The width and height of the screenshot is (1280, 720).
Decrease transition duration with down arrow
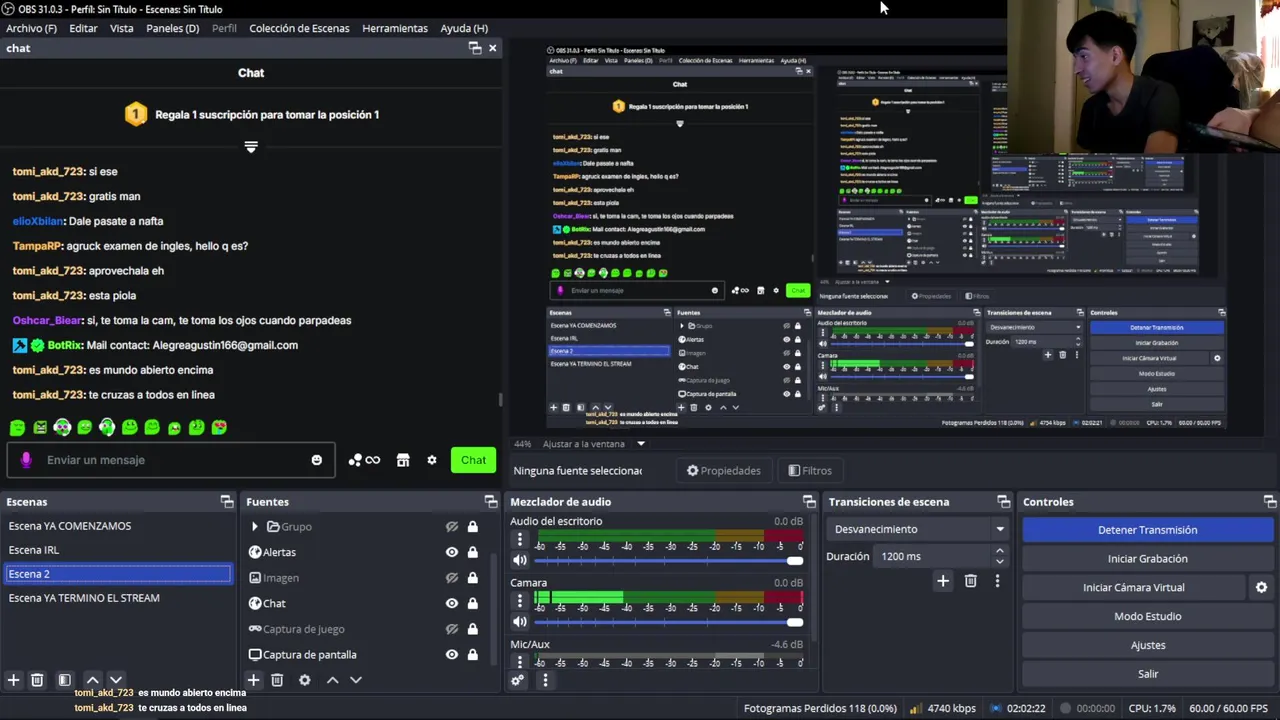point(999,562)
